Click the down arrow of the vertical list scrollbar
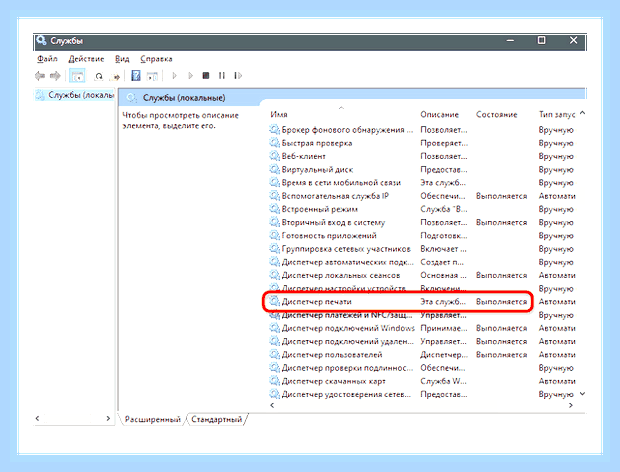 tap(582, 394)
